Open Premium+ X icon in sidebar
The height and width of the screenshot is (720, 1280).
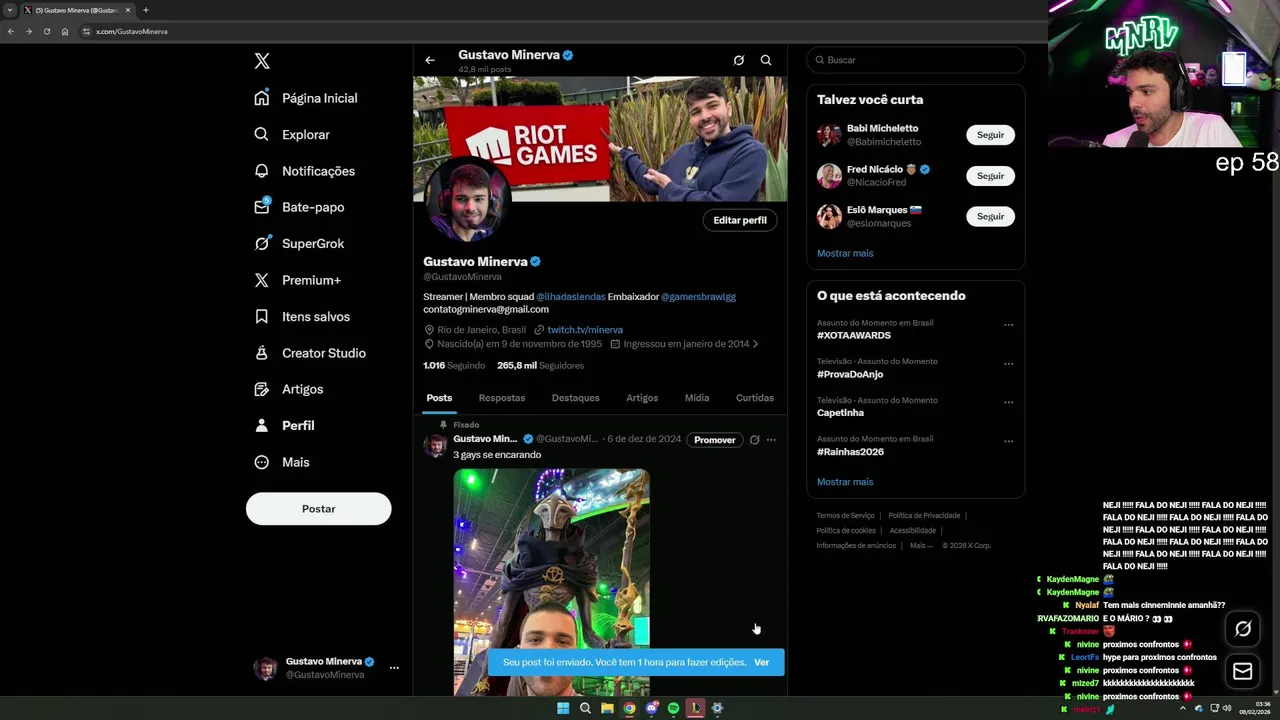(262, 280)
